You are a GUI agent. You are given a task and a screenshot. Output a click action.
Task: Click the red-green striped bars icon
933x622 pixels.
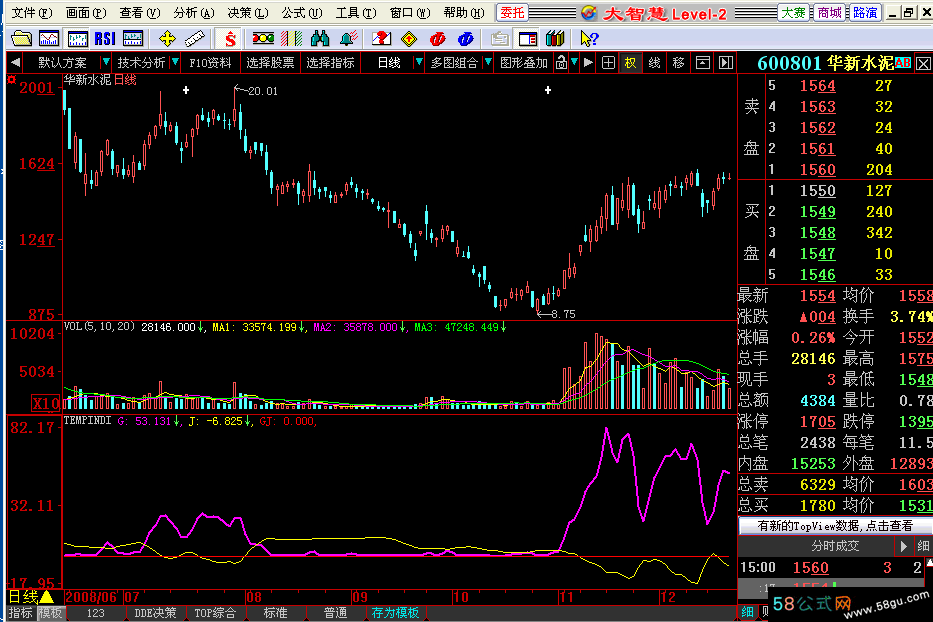click(292, 39)
